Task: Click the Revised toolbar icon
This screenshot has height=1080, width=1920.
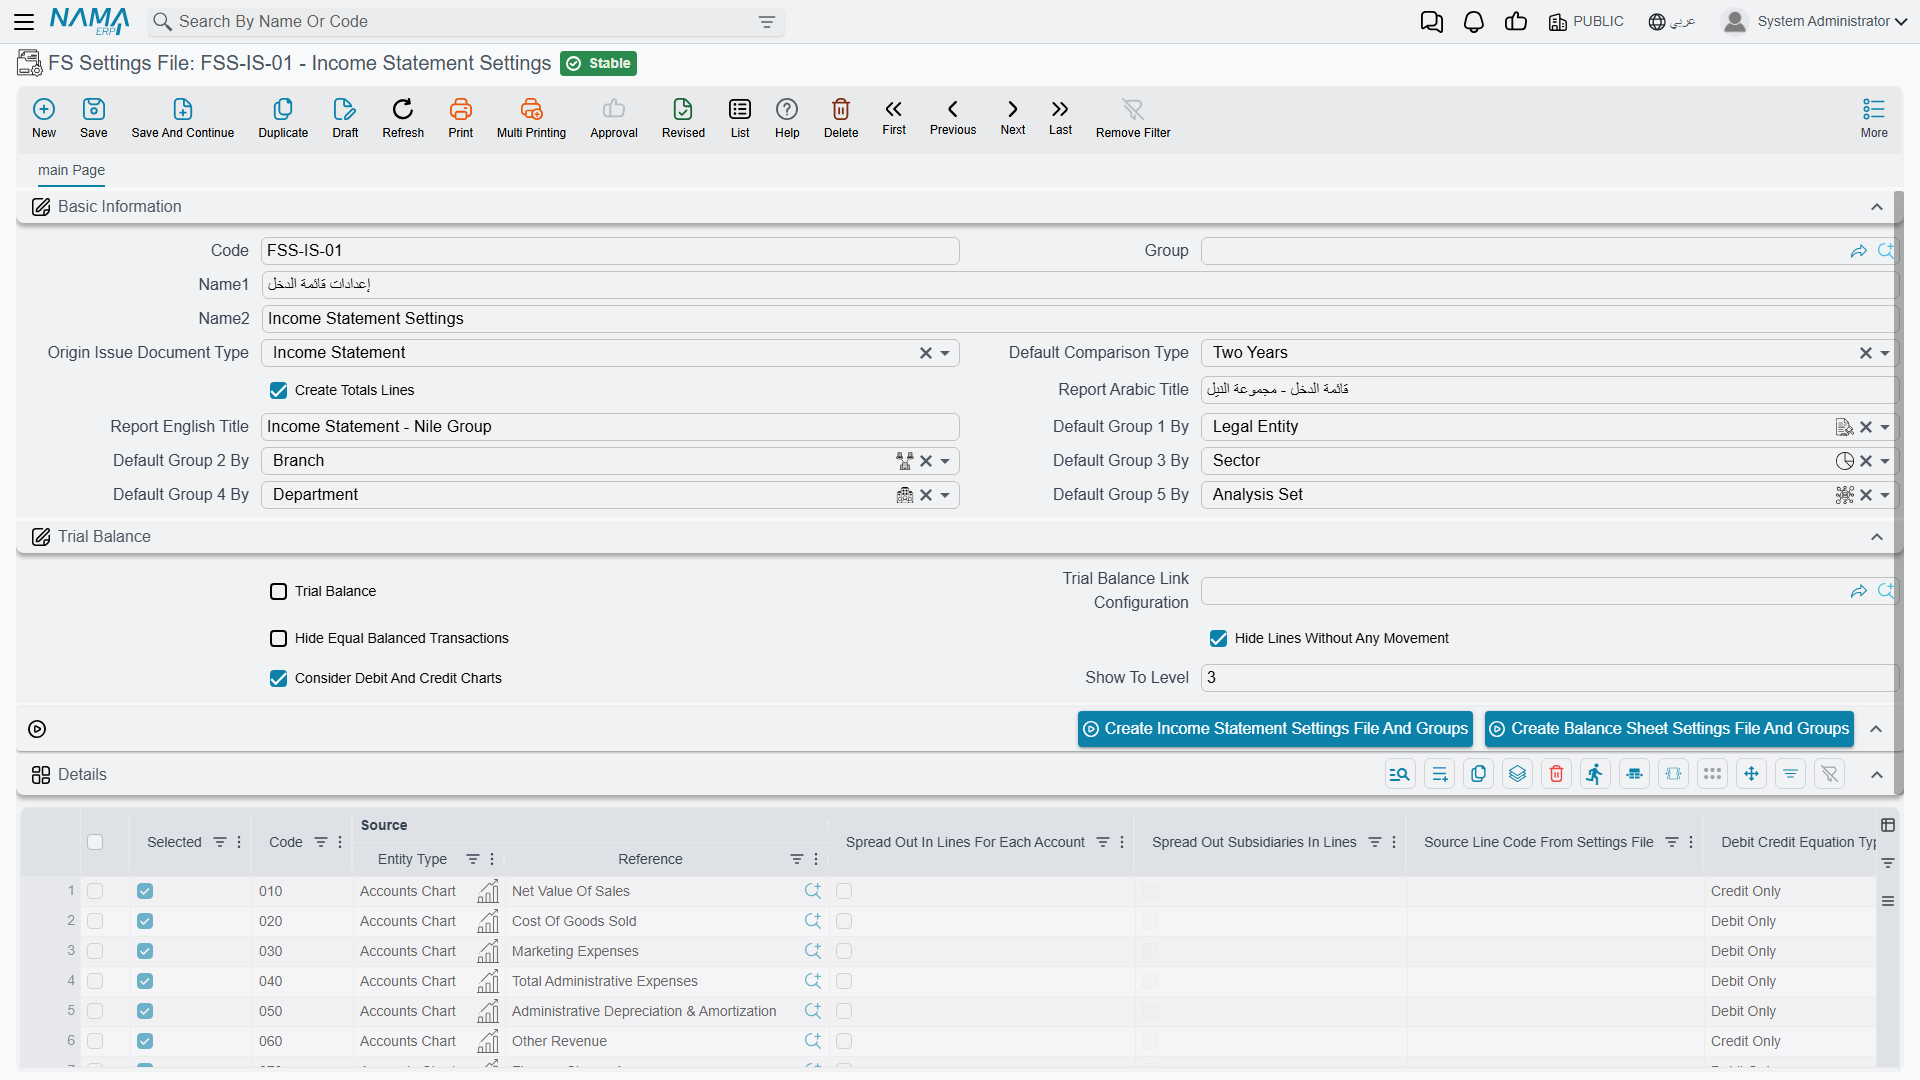Action: tap(683, 109)
